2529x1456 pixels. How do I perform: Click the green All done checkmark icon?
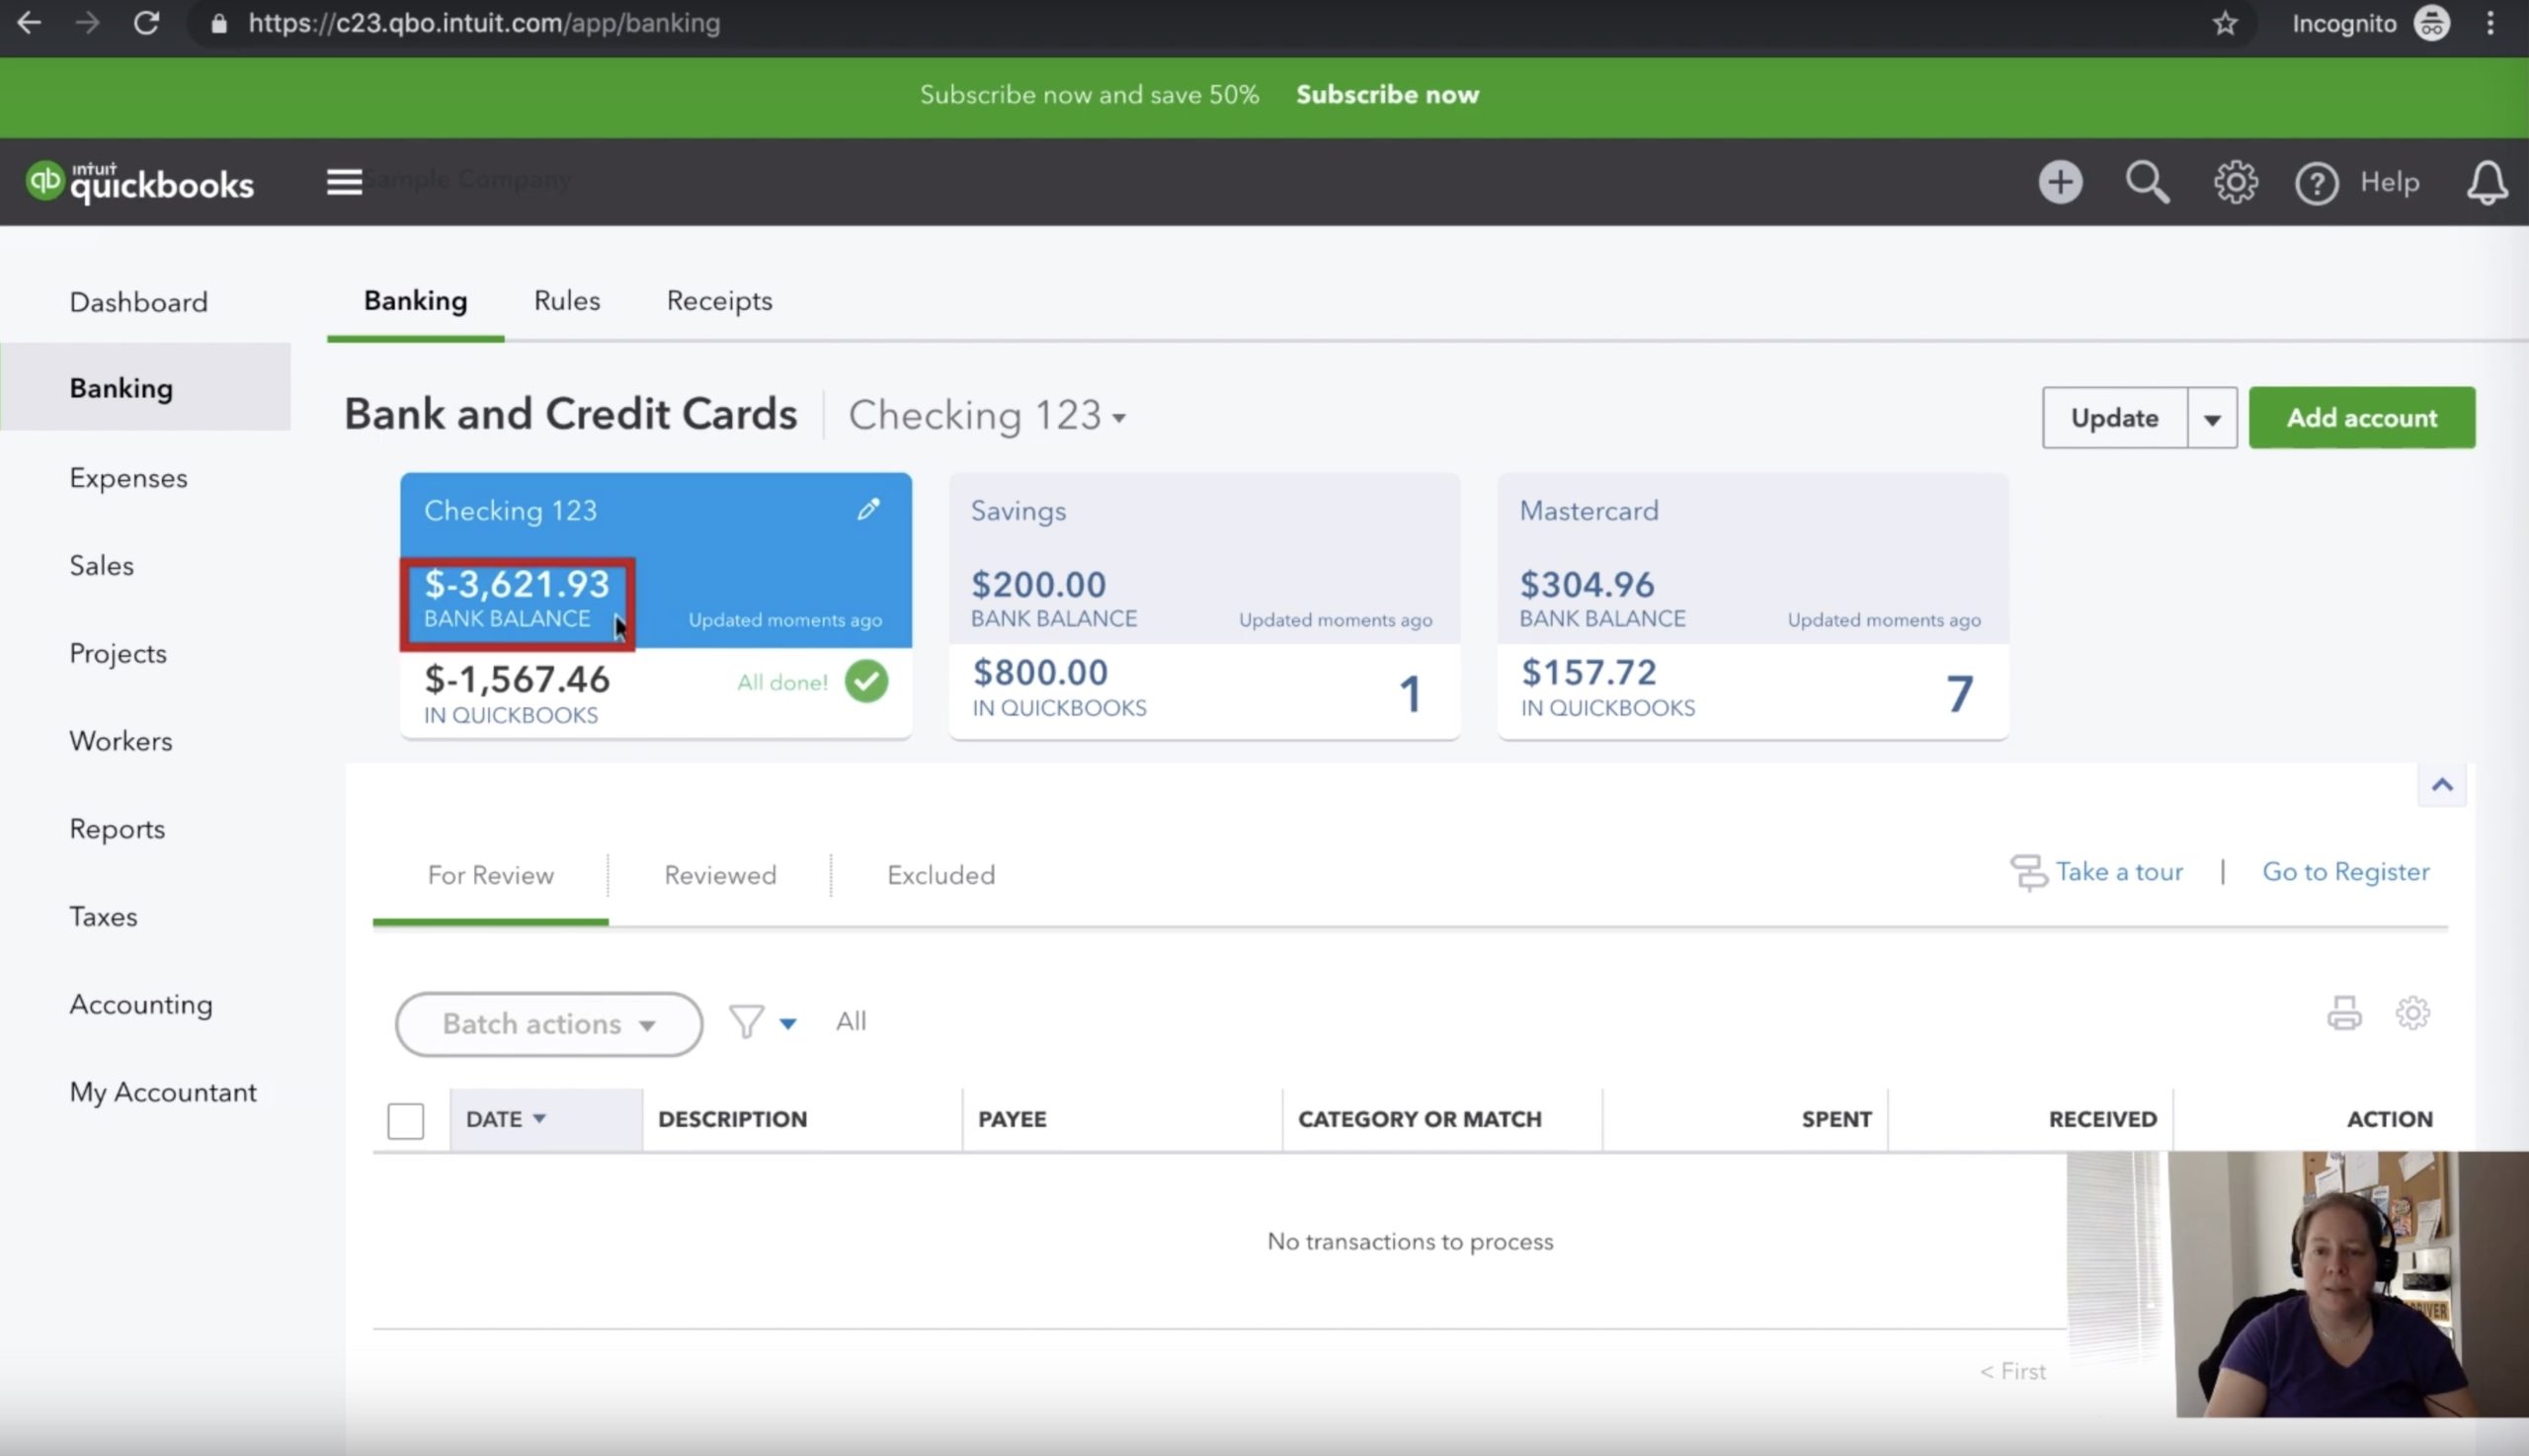click(866, 682)
